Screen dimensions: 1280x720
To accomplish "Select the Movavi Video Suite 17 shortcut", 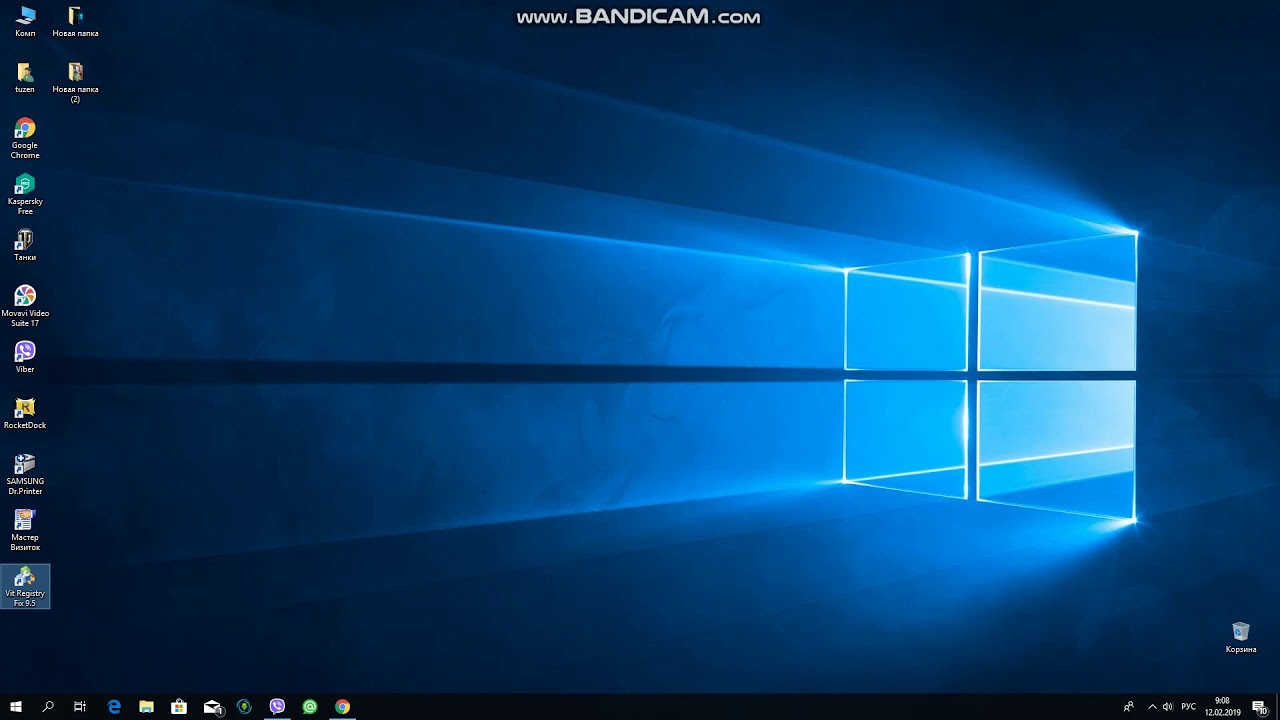I will (x=25, y=307).
